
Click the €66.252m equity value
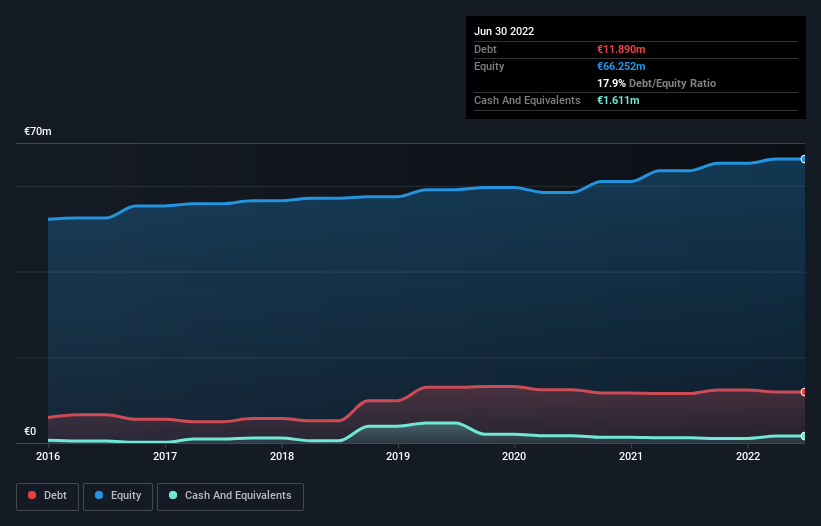[x=621, y=66]
